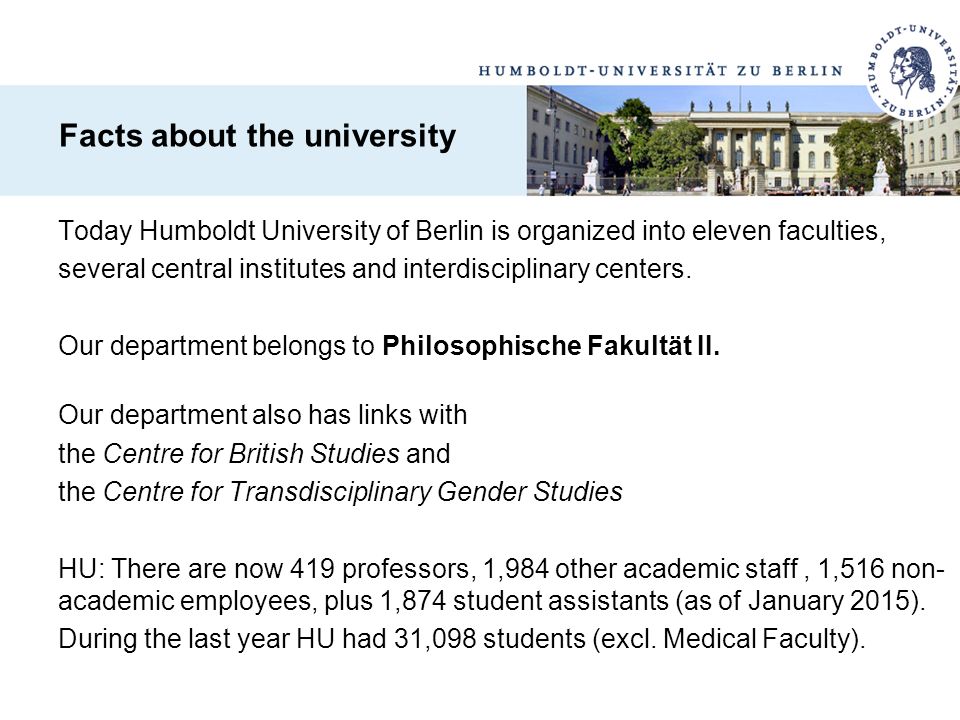Select the bold text 'Philosophische Fakultät II.'
The image size is (960, 720).
pos(551,346)
